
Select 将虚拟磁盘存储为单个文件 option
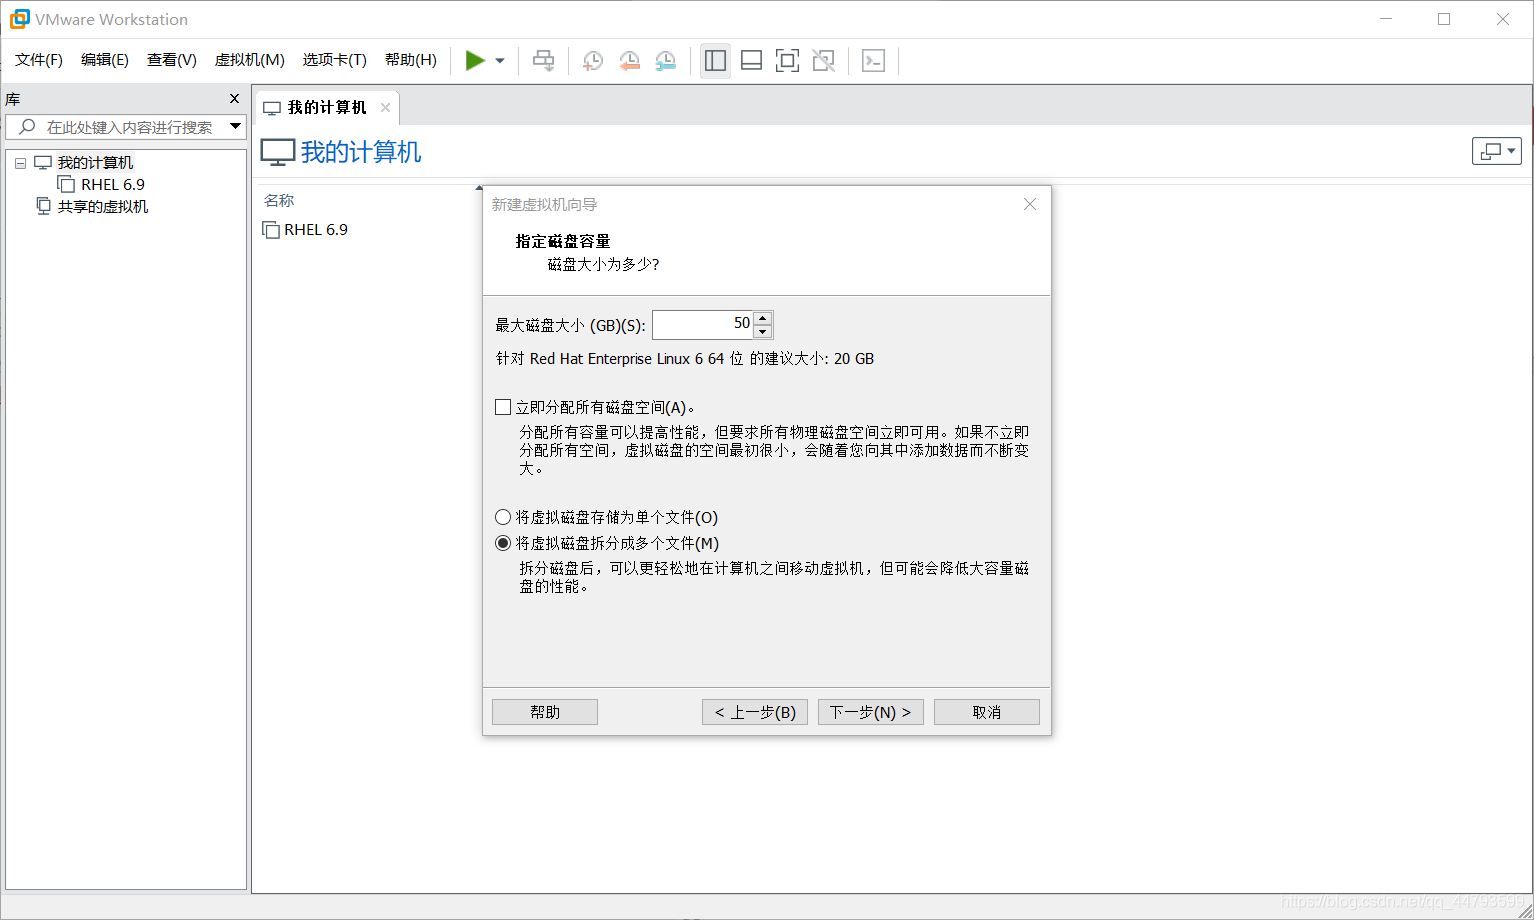[x=503, y=517]
